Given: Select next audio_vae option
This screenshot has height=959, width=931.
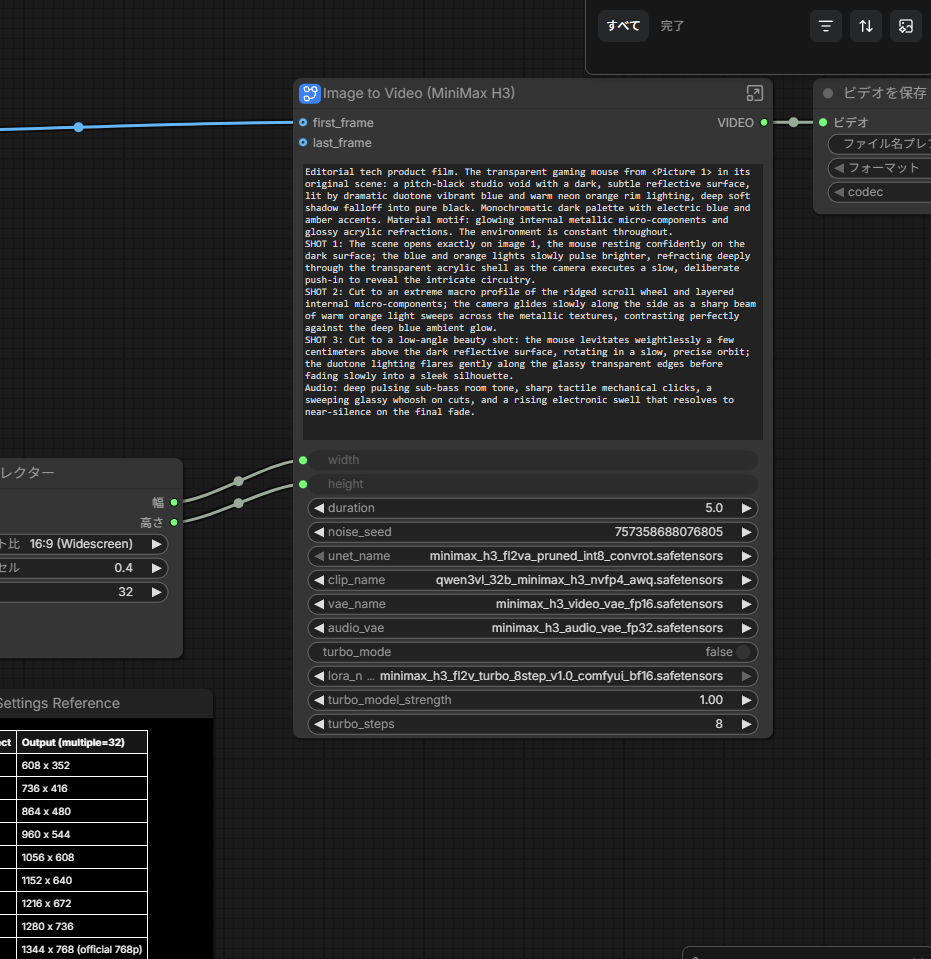Looking at the screenshot, I should tap(746, 628).
